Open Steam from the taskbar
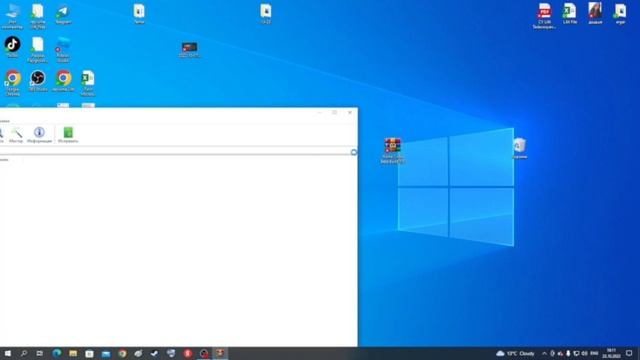The image size is (640, 360). coord(155,353)
